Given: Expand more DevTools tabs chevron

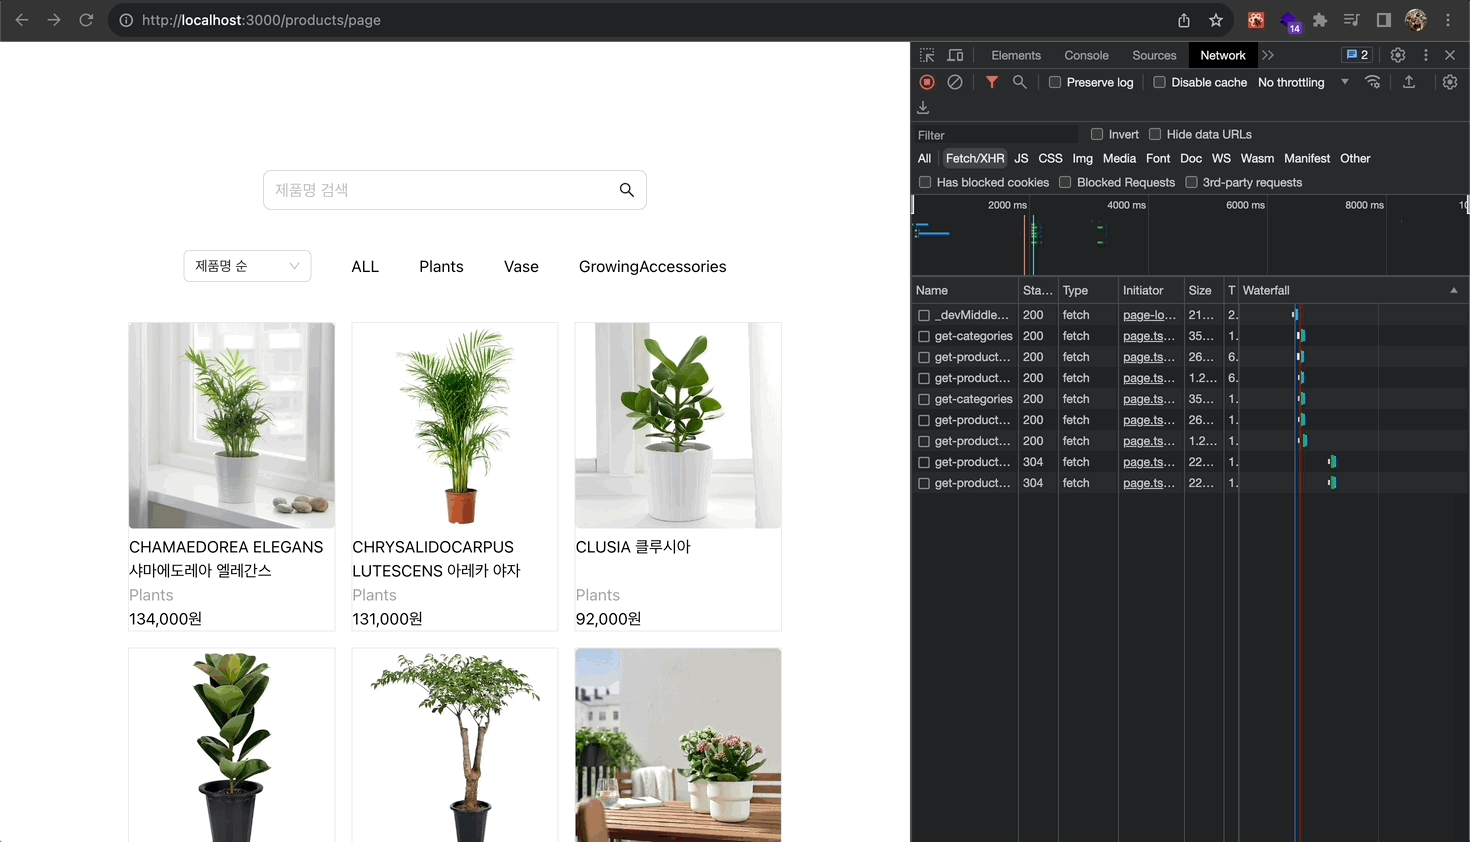Looking at the screenshot, I should point(1268,55).
